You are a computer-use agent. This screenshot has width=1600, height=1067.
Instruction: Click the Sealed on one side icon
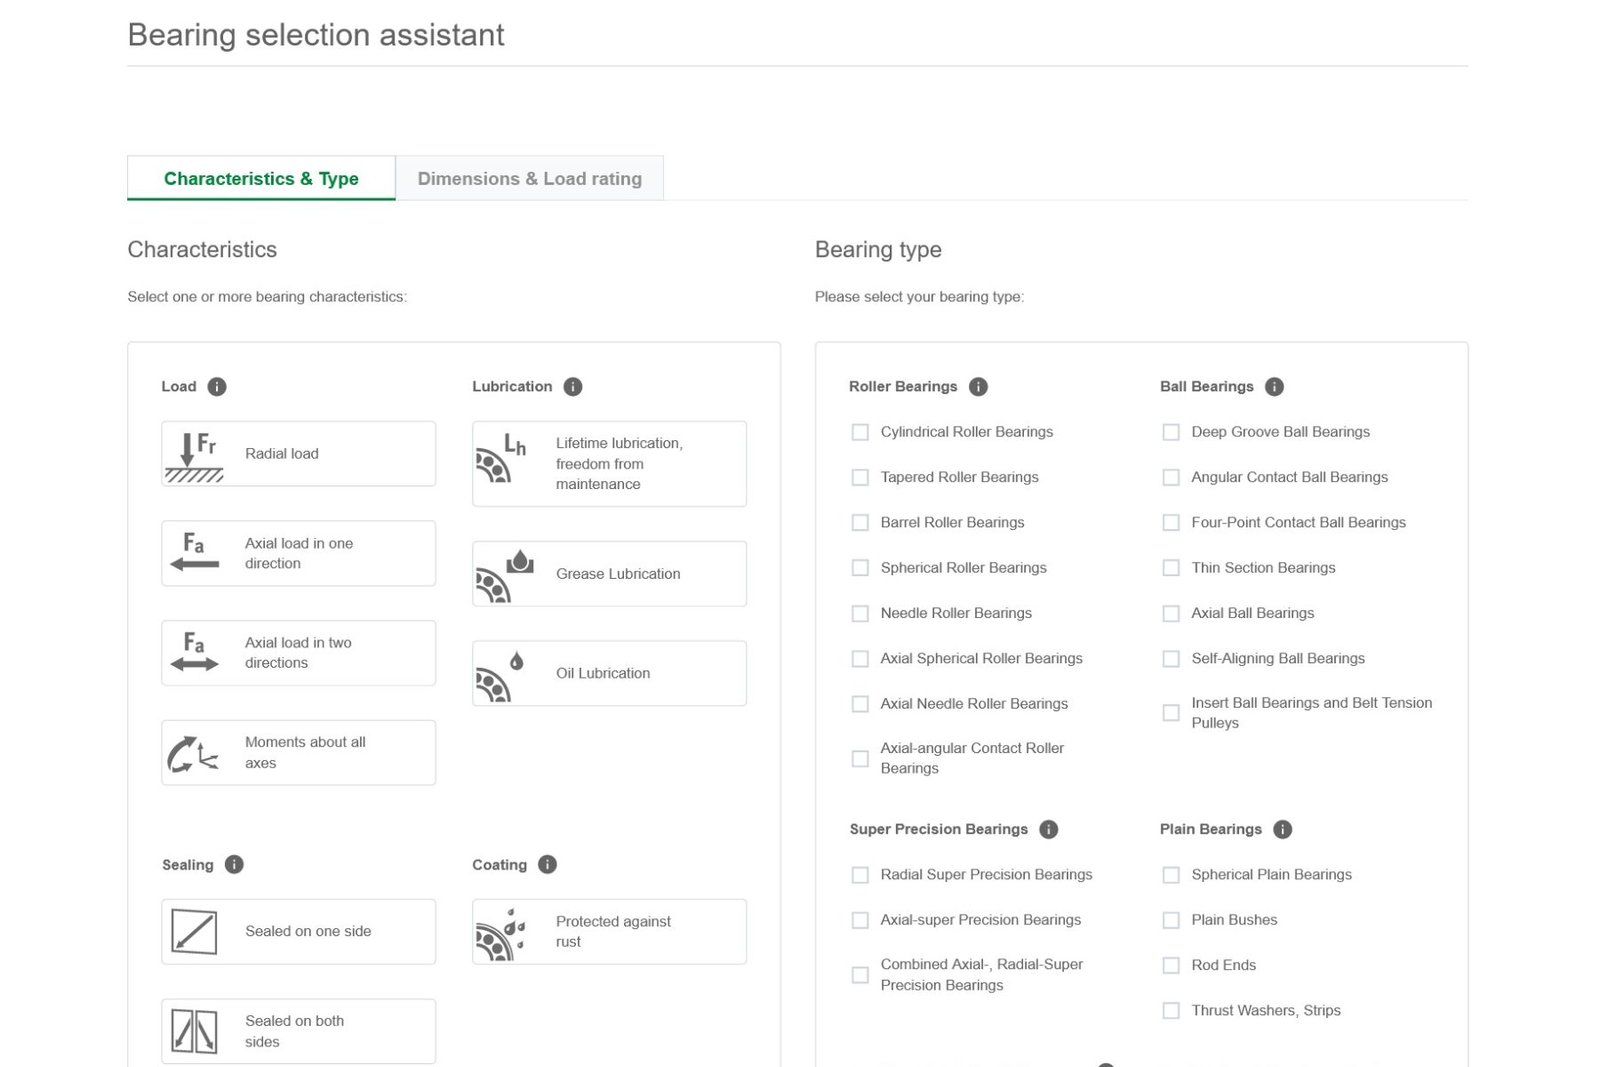(x=194, y=932)
